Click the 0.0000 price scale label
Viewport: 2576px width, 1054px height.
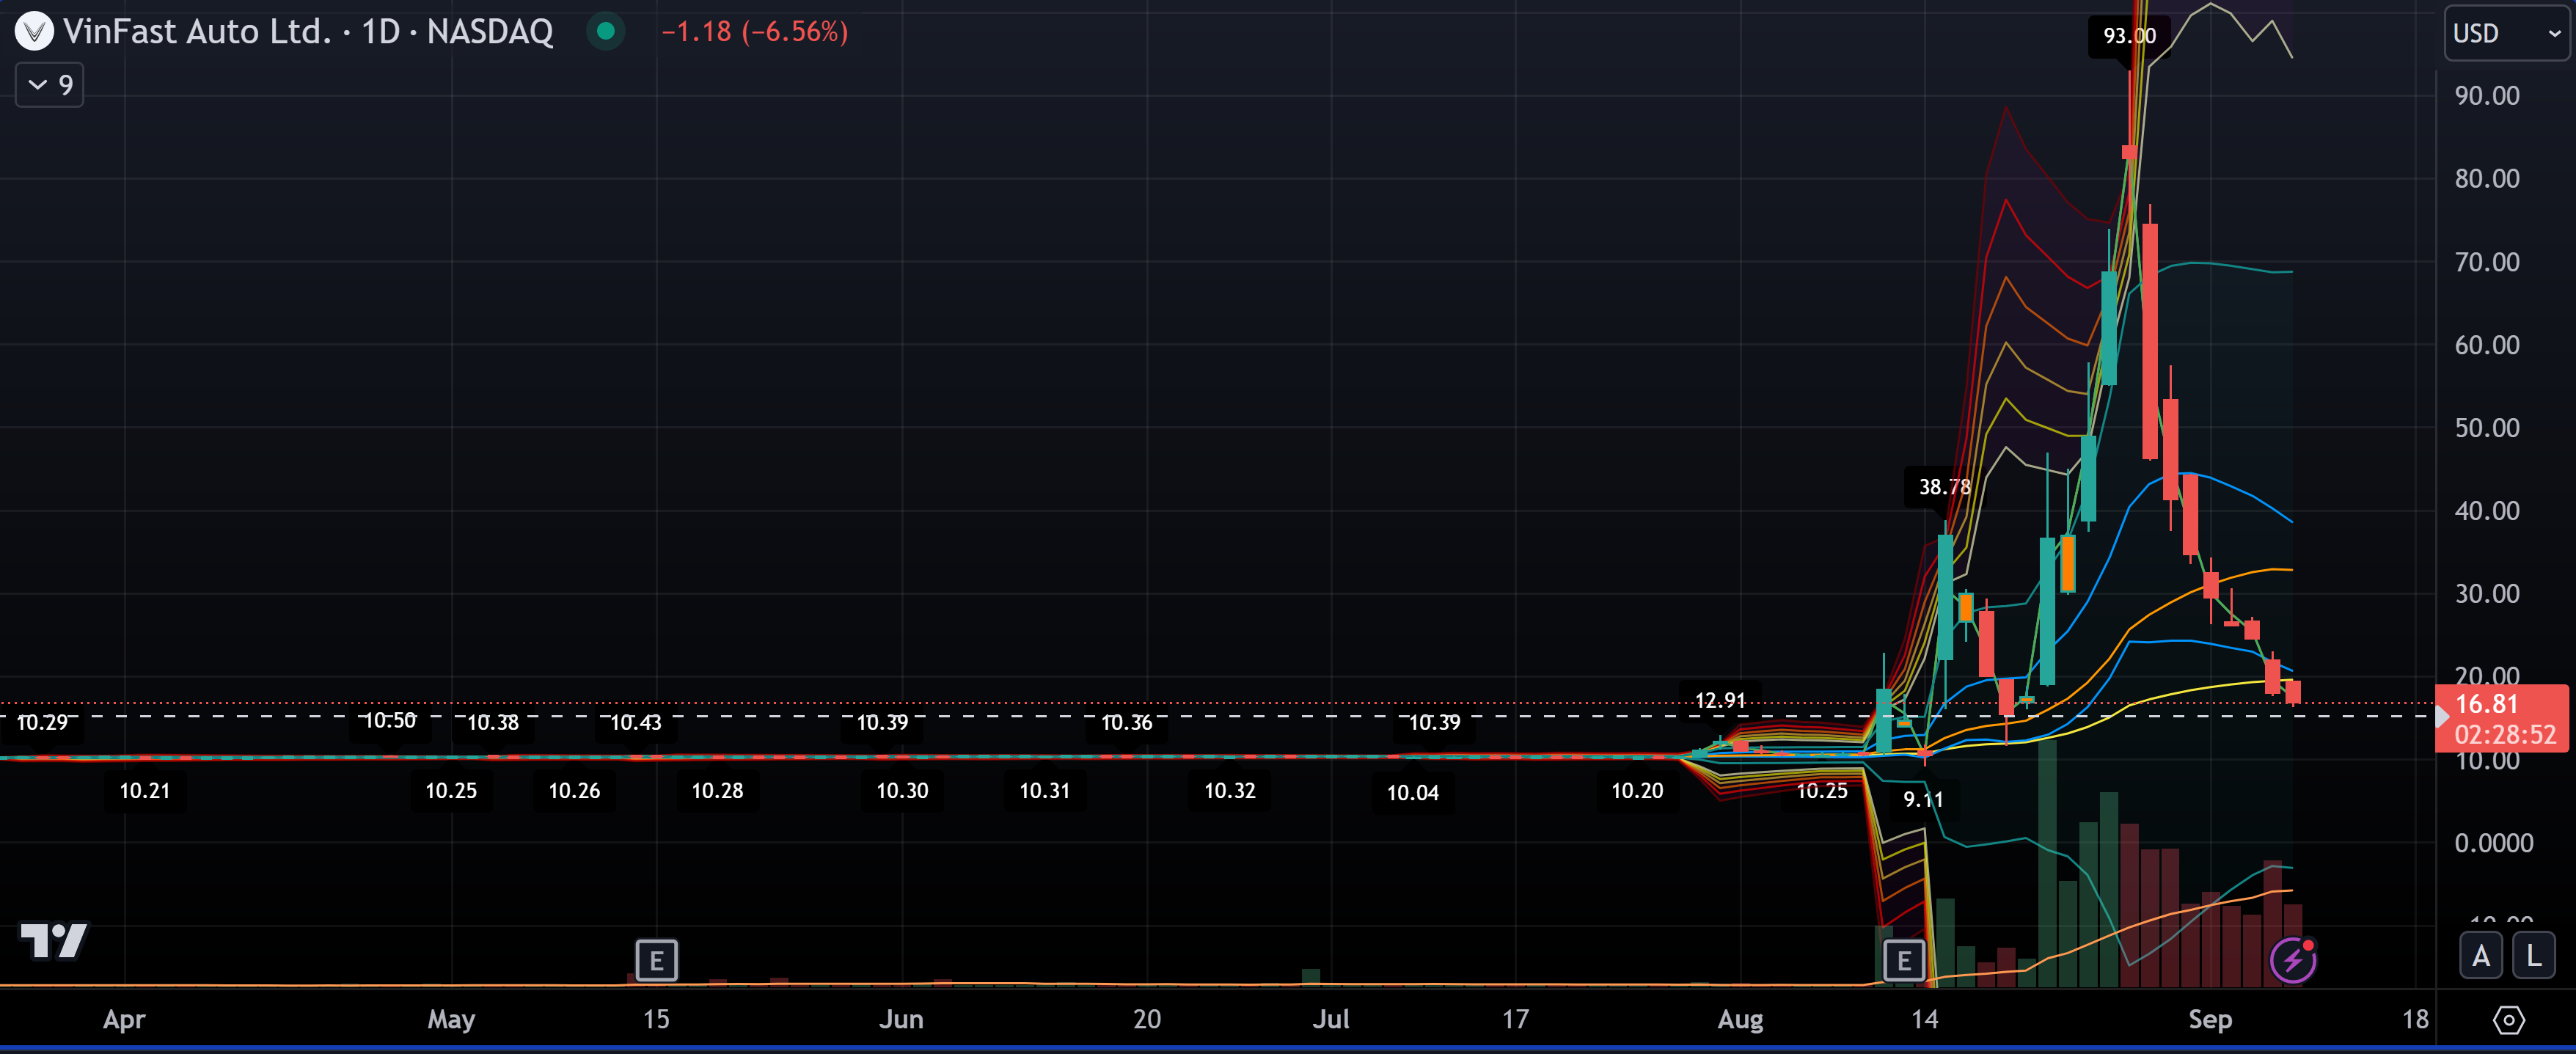pyautogui.click(x=2494, y=843)
